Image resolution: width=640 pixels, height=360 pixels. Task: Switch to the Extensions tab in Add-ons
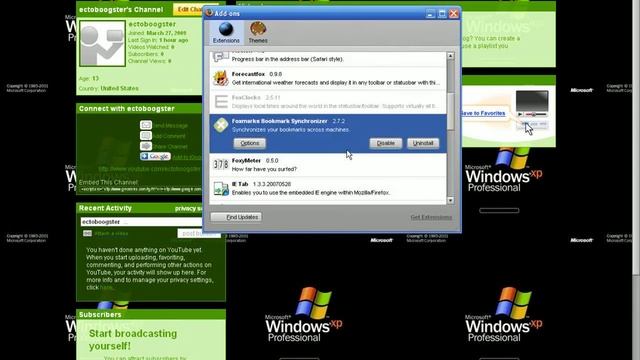[226, 33]
